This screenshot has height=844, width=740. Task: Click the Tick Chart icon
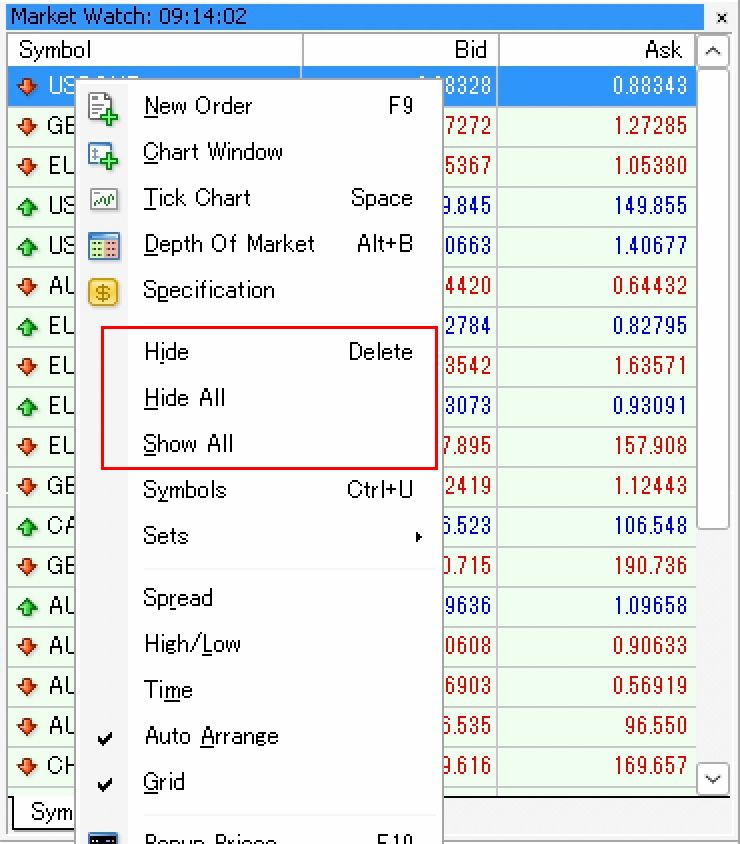(103, 199)
